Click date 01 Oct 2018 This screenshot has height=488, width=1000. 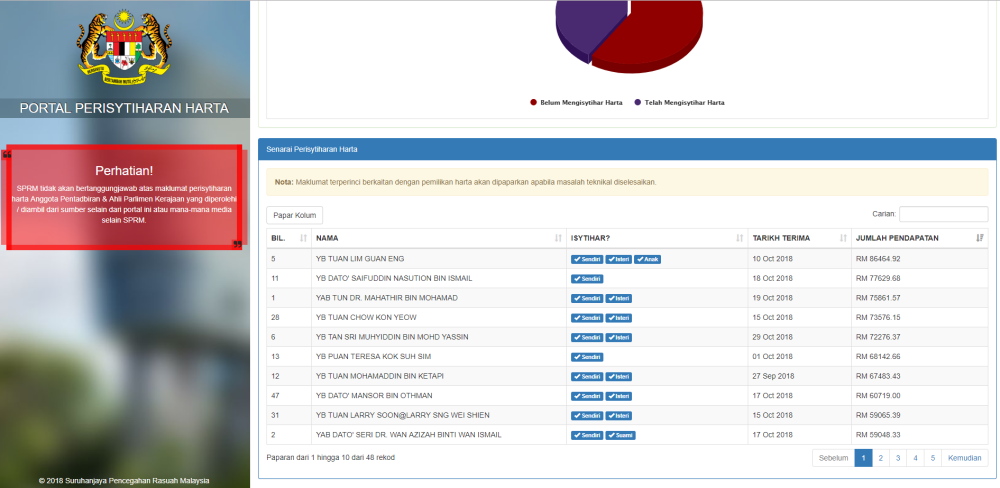773,357
